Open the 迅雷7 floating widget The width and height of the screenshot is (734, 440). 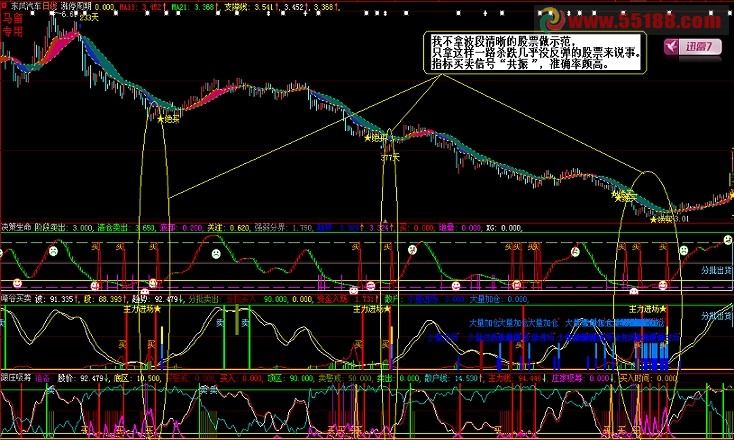click(x=693, y=47)
